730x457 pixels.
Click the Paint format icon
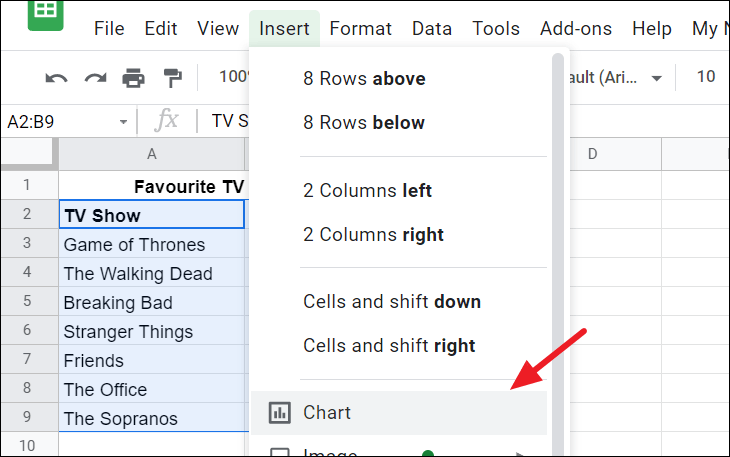[172, 77]
